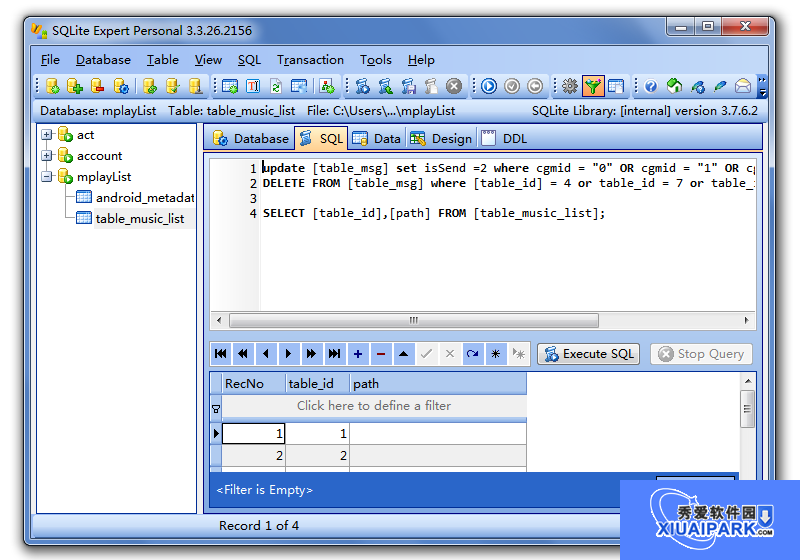This screenshot has width=800, height=560.
Task: Switch to the Data tab
Action: 377,138
